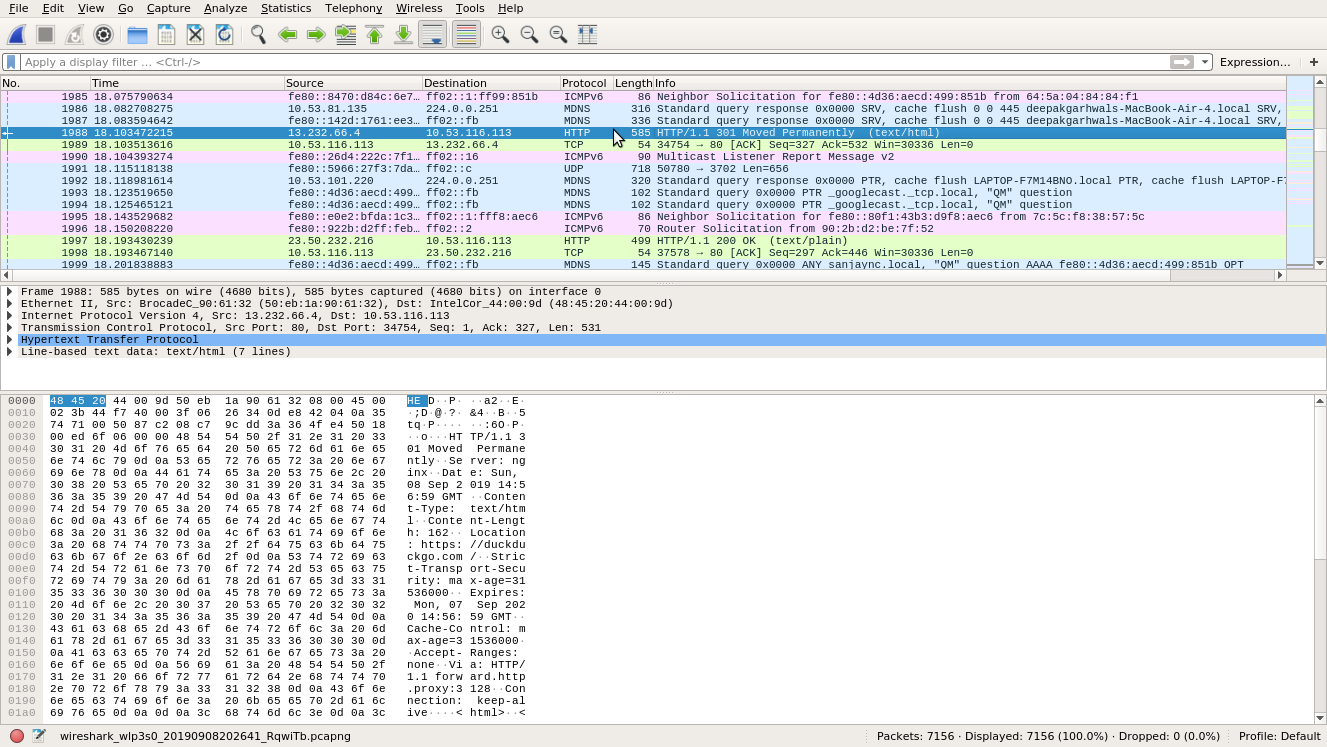Sort by Time column header
This screenshot has width=1327, height=747.
[187, 83]
